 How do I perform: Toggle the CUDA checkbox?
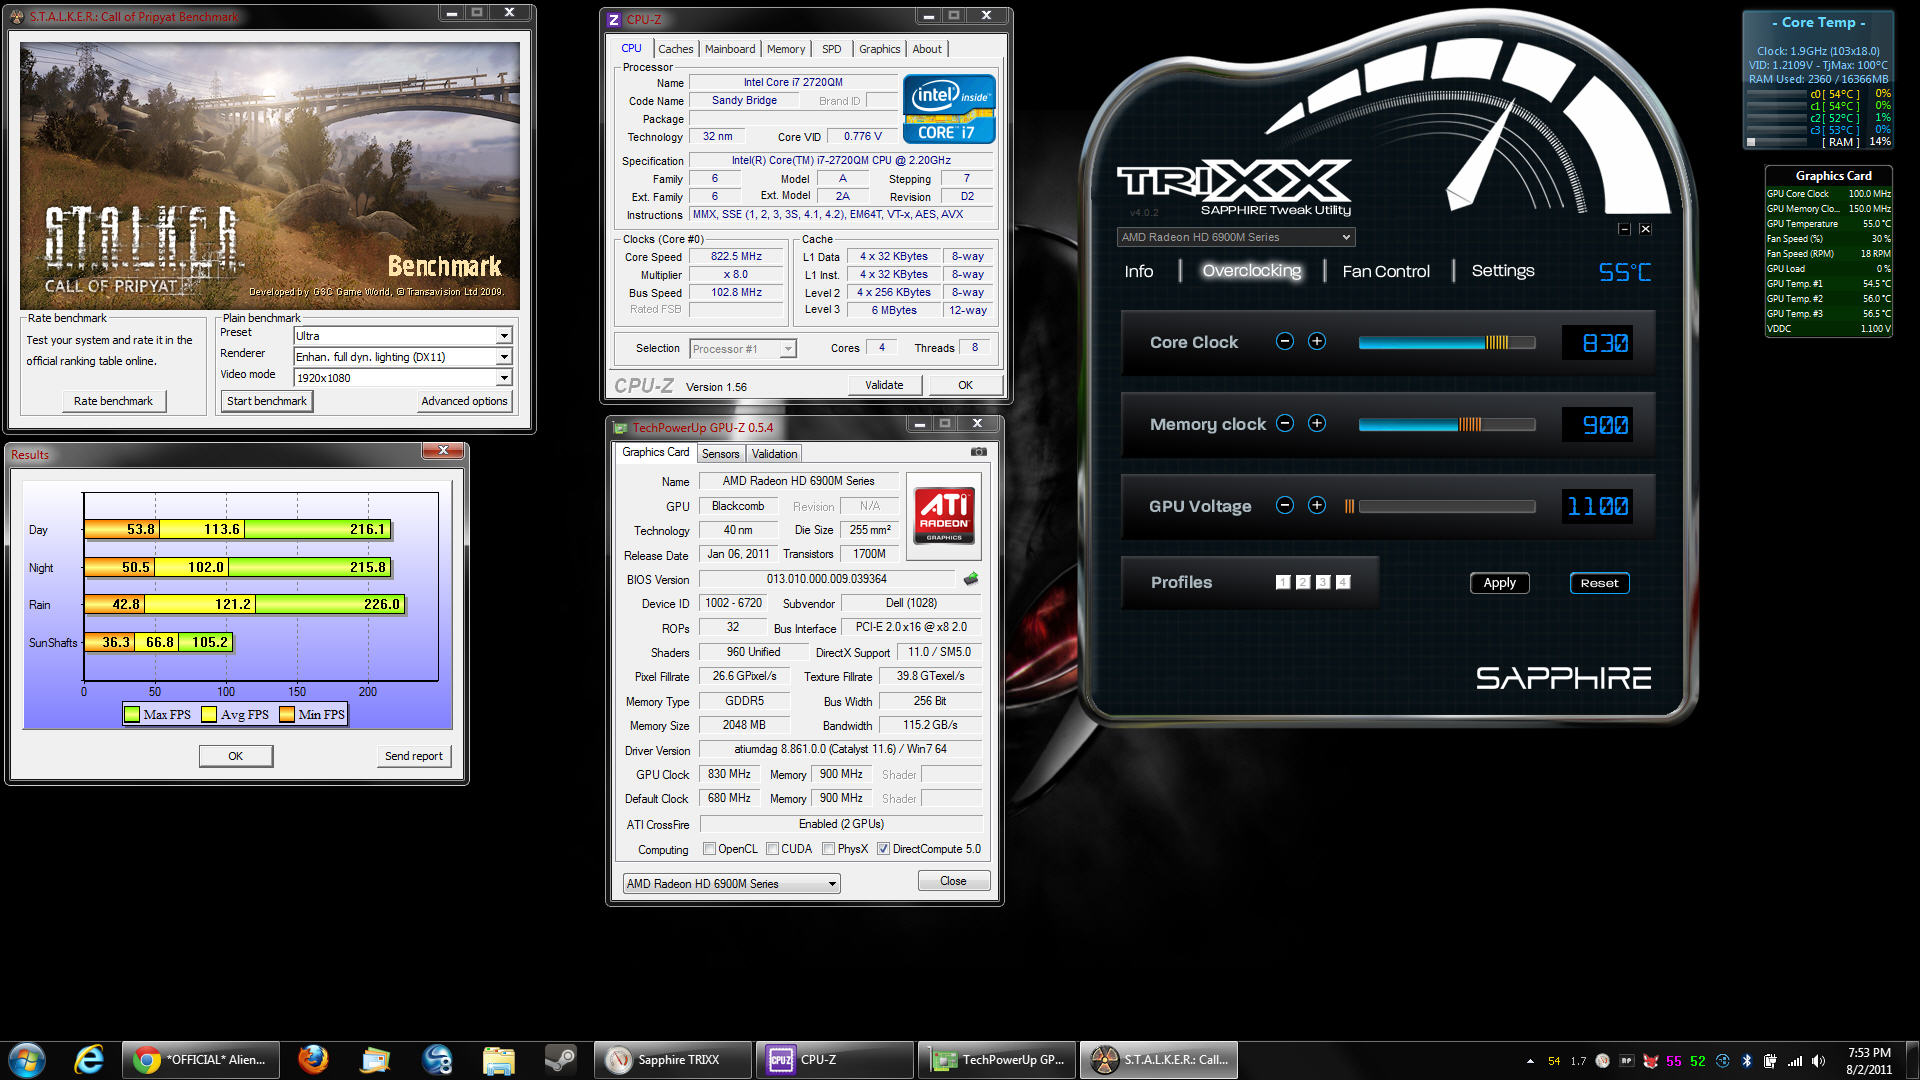tap(773, 849)
